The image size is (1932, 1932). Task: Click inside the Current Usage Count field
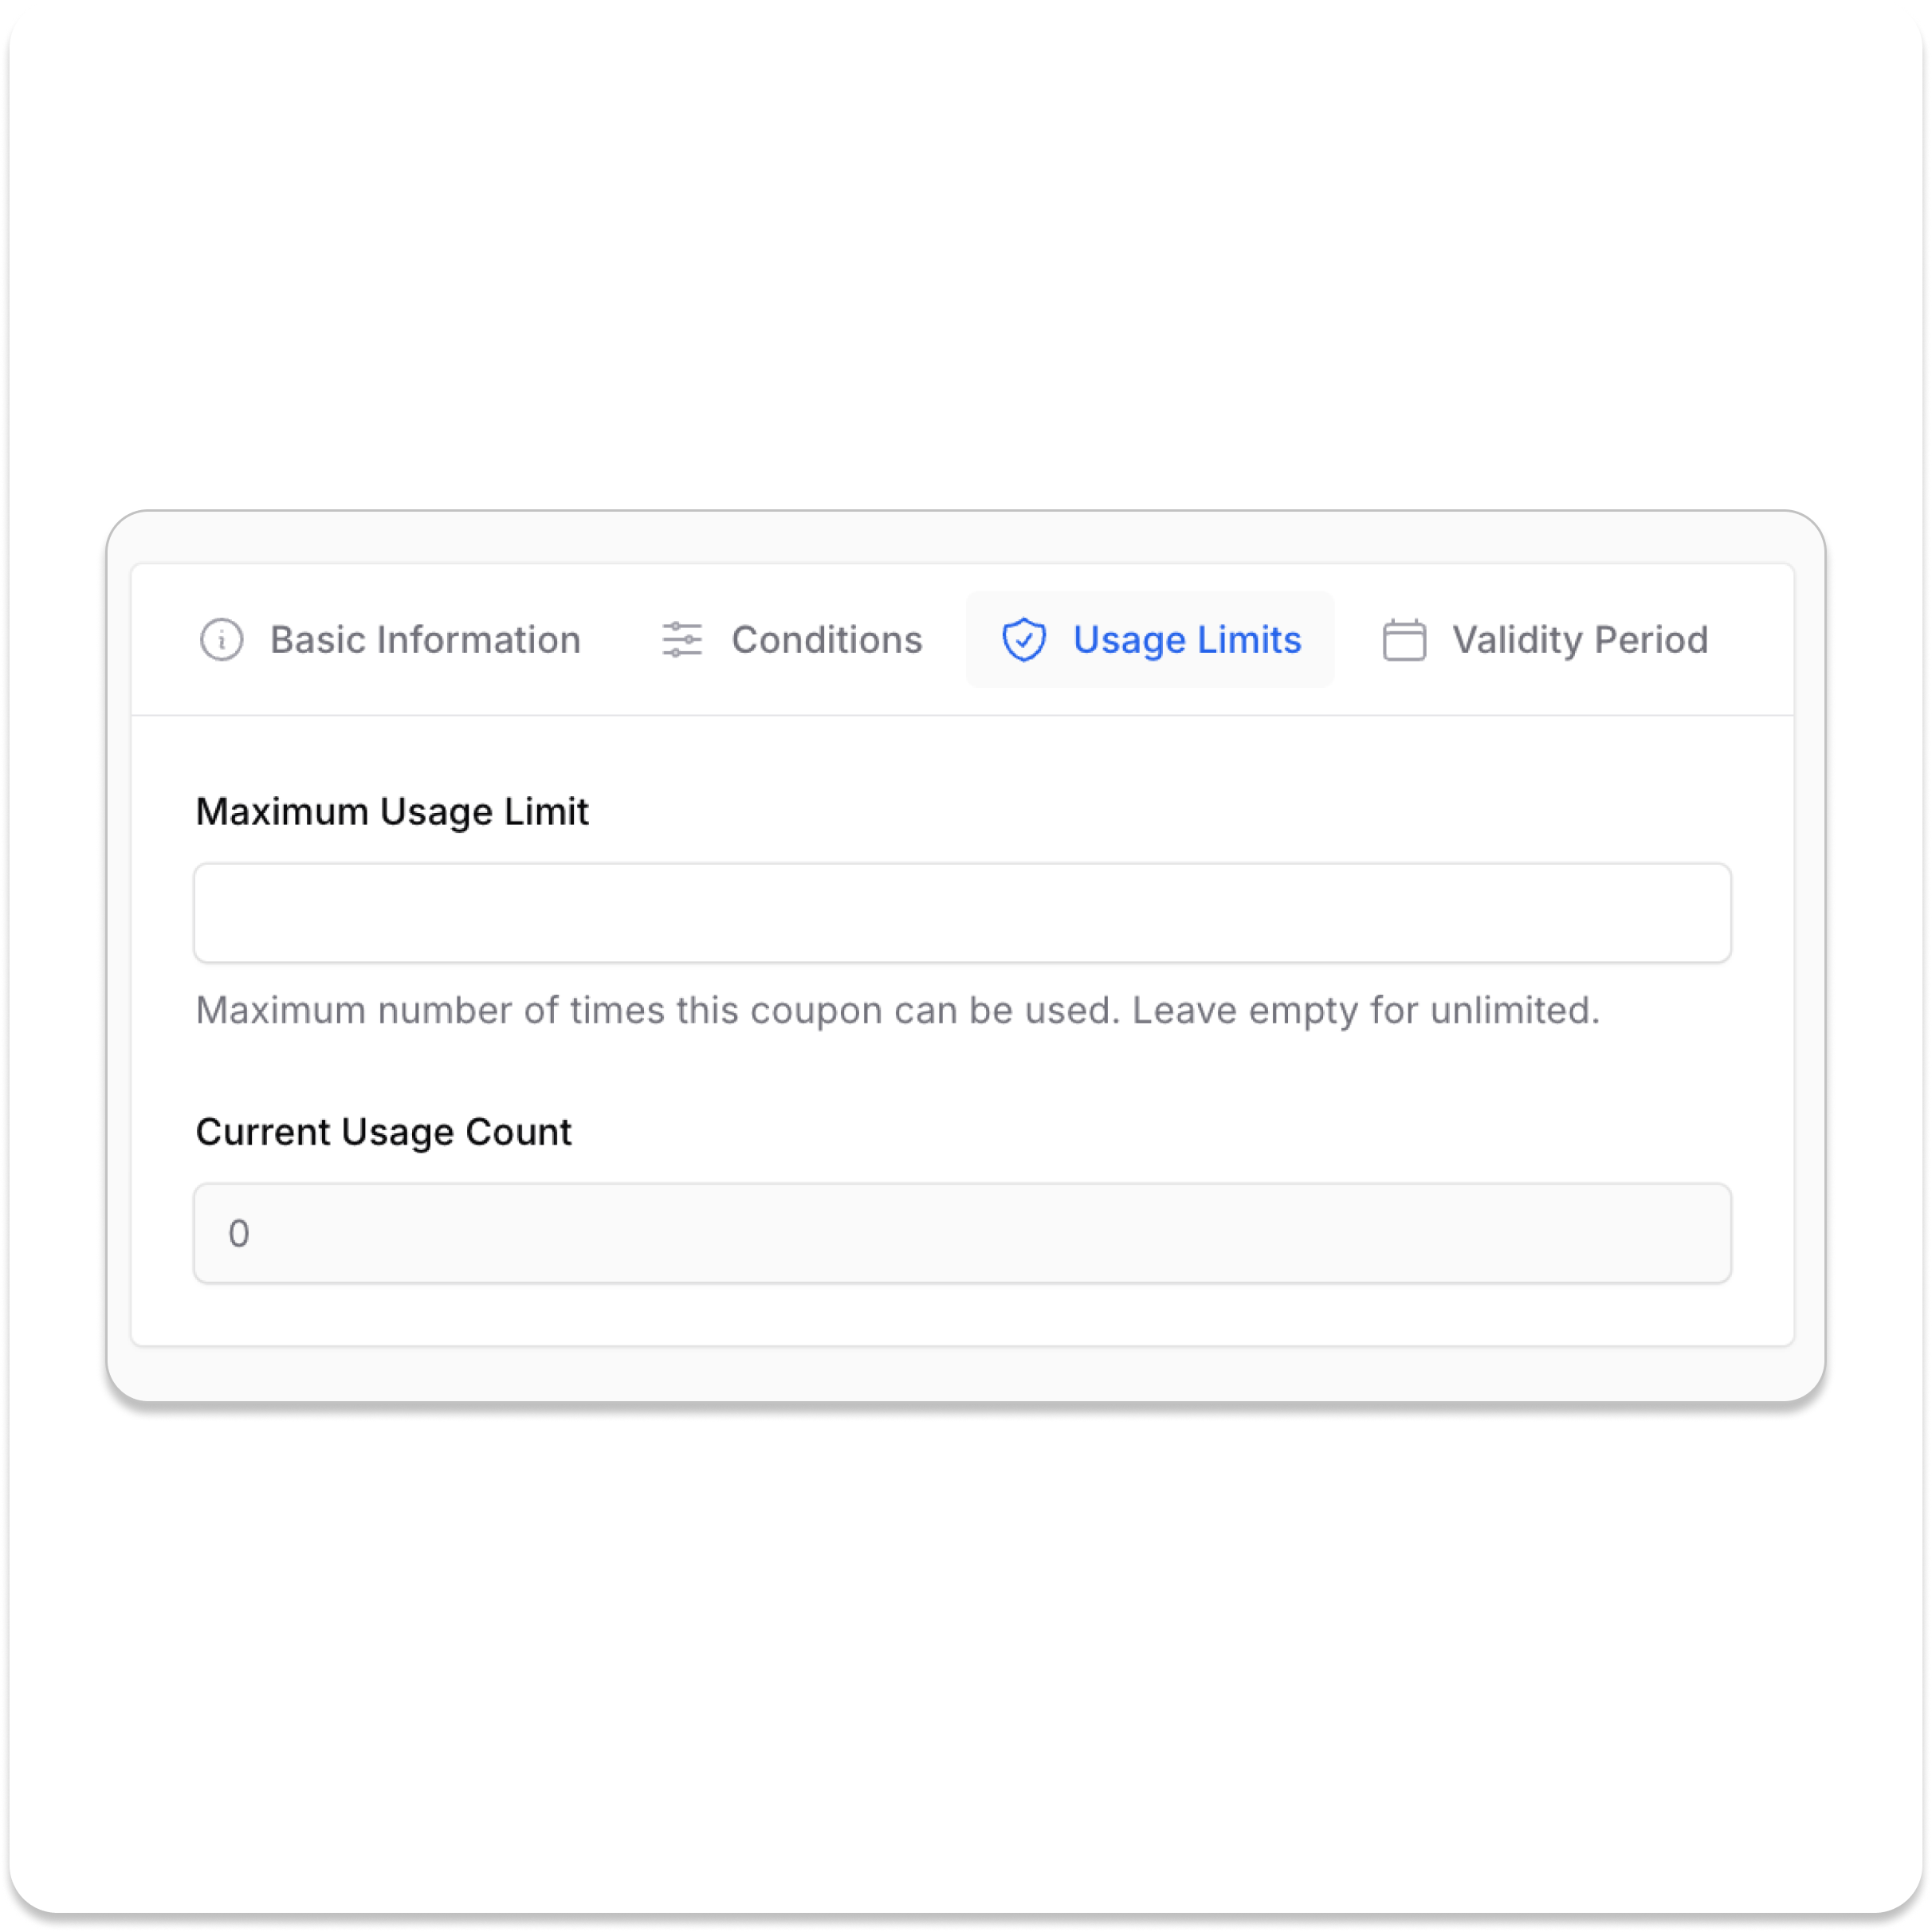coord(962,1233)
